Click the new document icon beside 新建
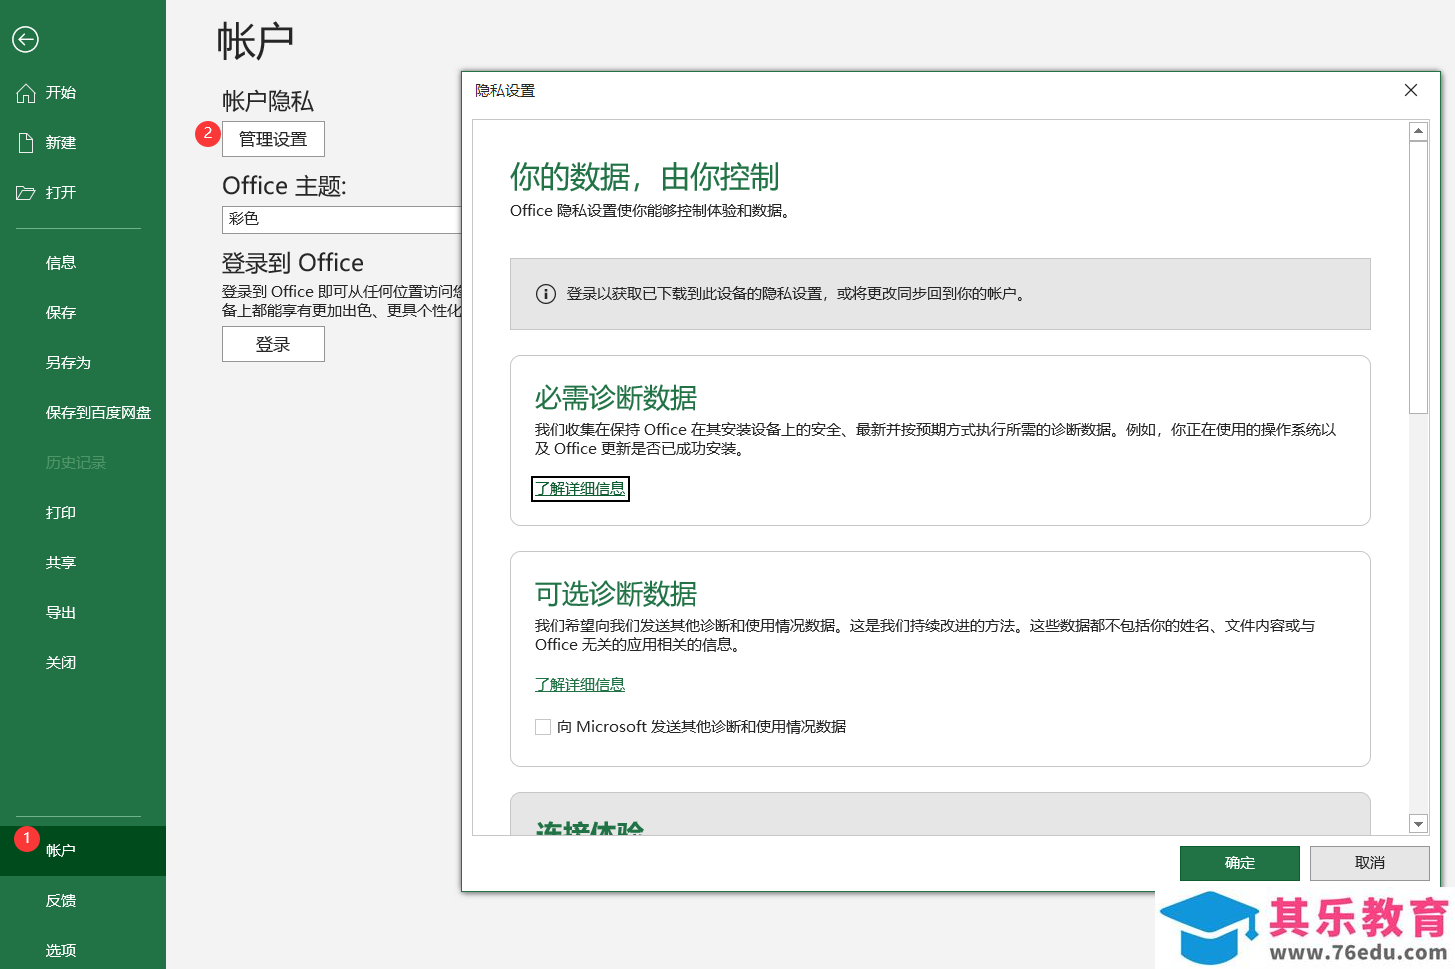 26,143
